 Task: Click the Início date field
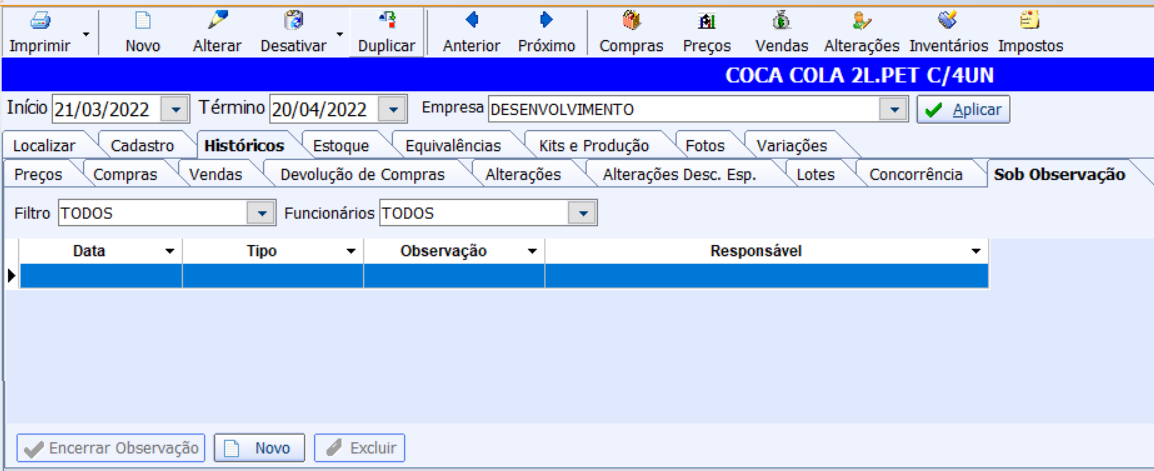(x=107, y=110)
